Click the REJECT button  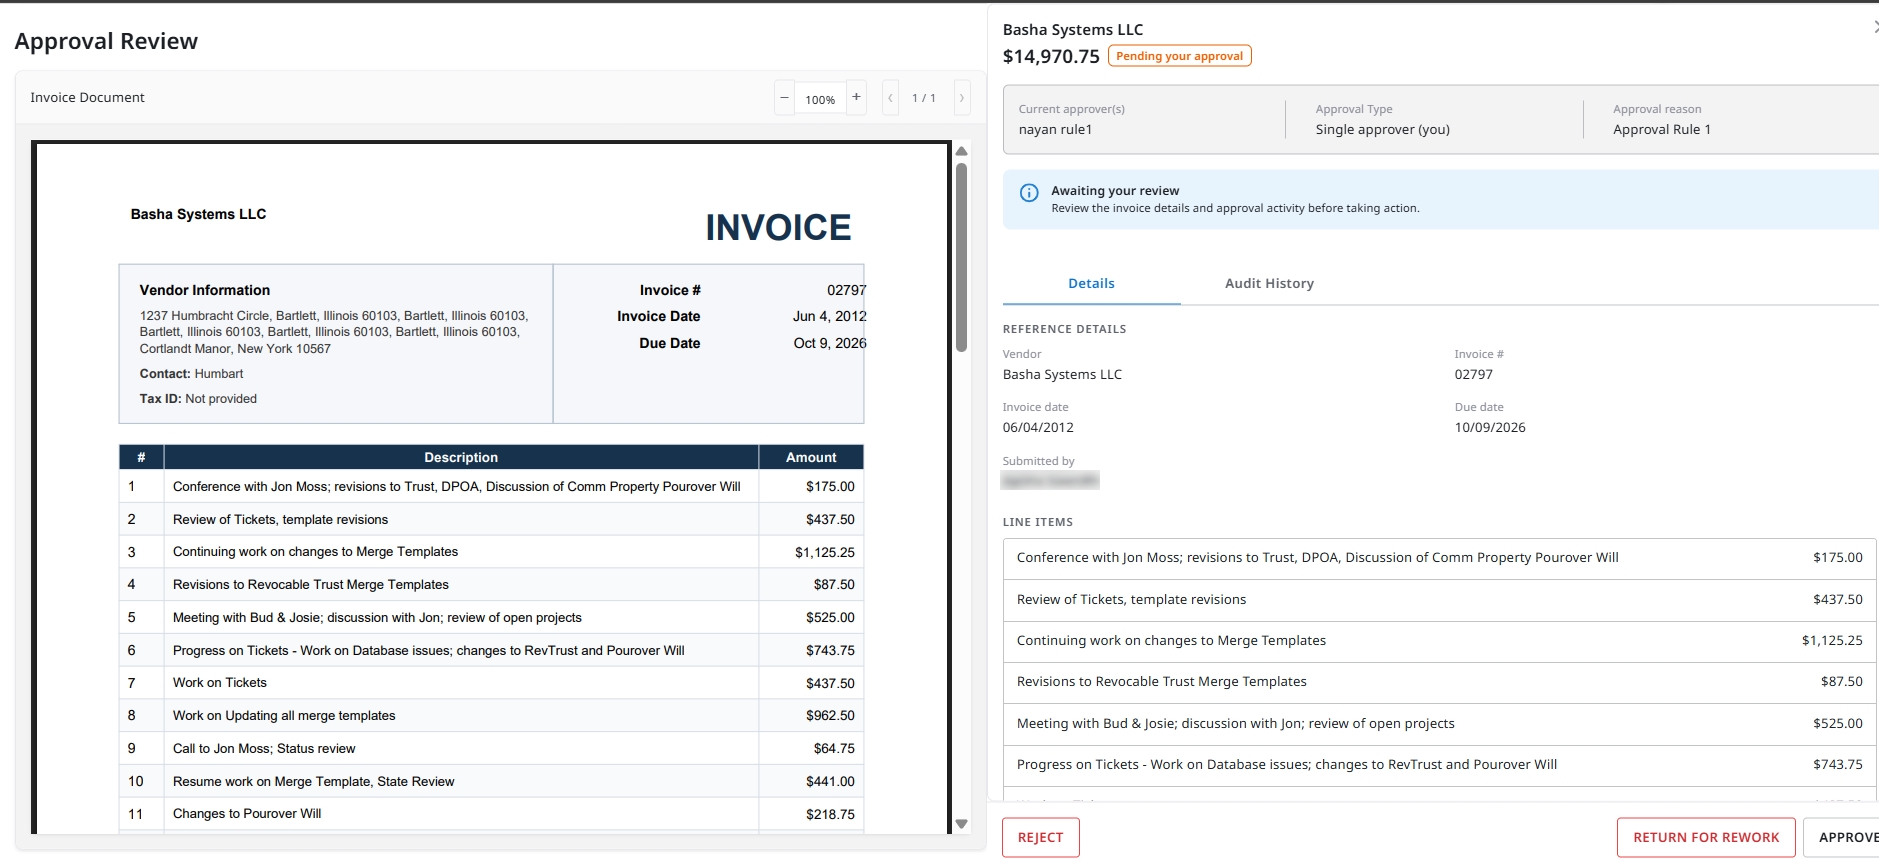click(x=1040, y=838)
